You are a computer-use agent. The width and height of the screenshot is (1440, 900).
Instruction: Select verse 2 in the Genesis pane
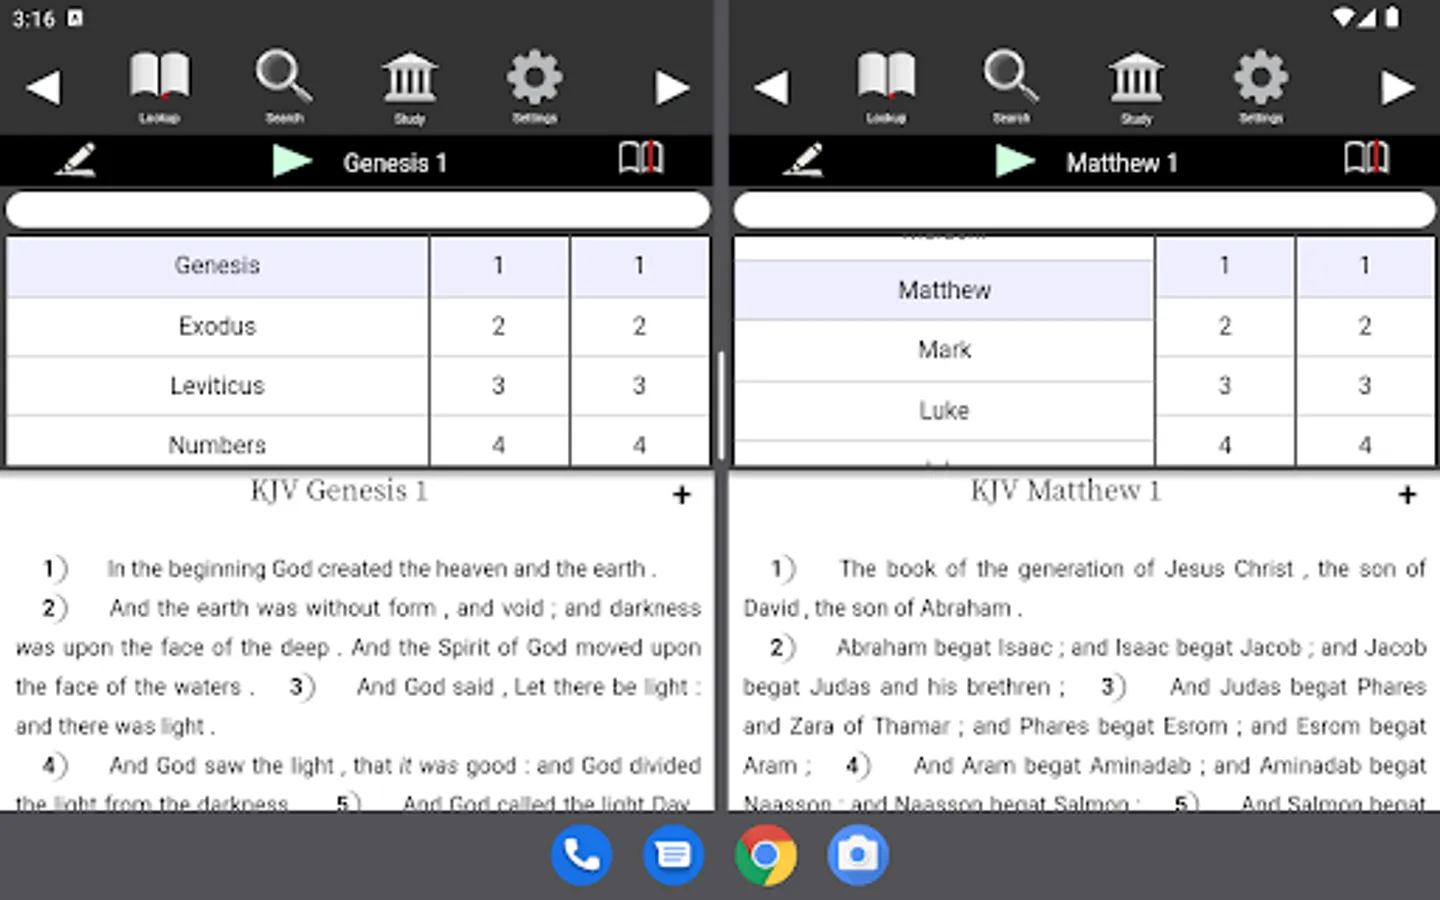tap(640, 326)
